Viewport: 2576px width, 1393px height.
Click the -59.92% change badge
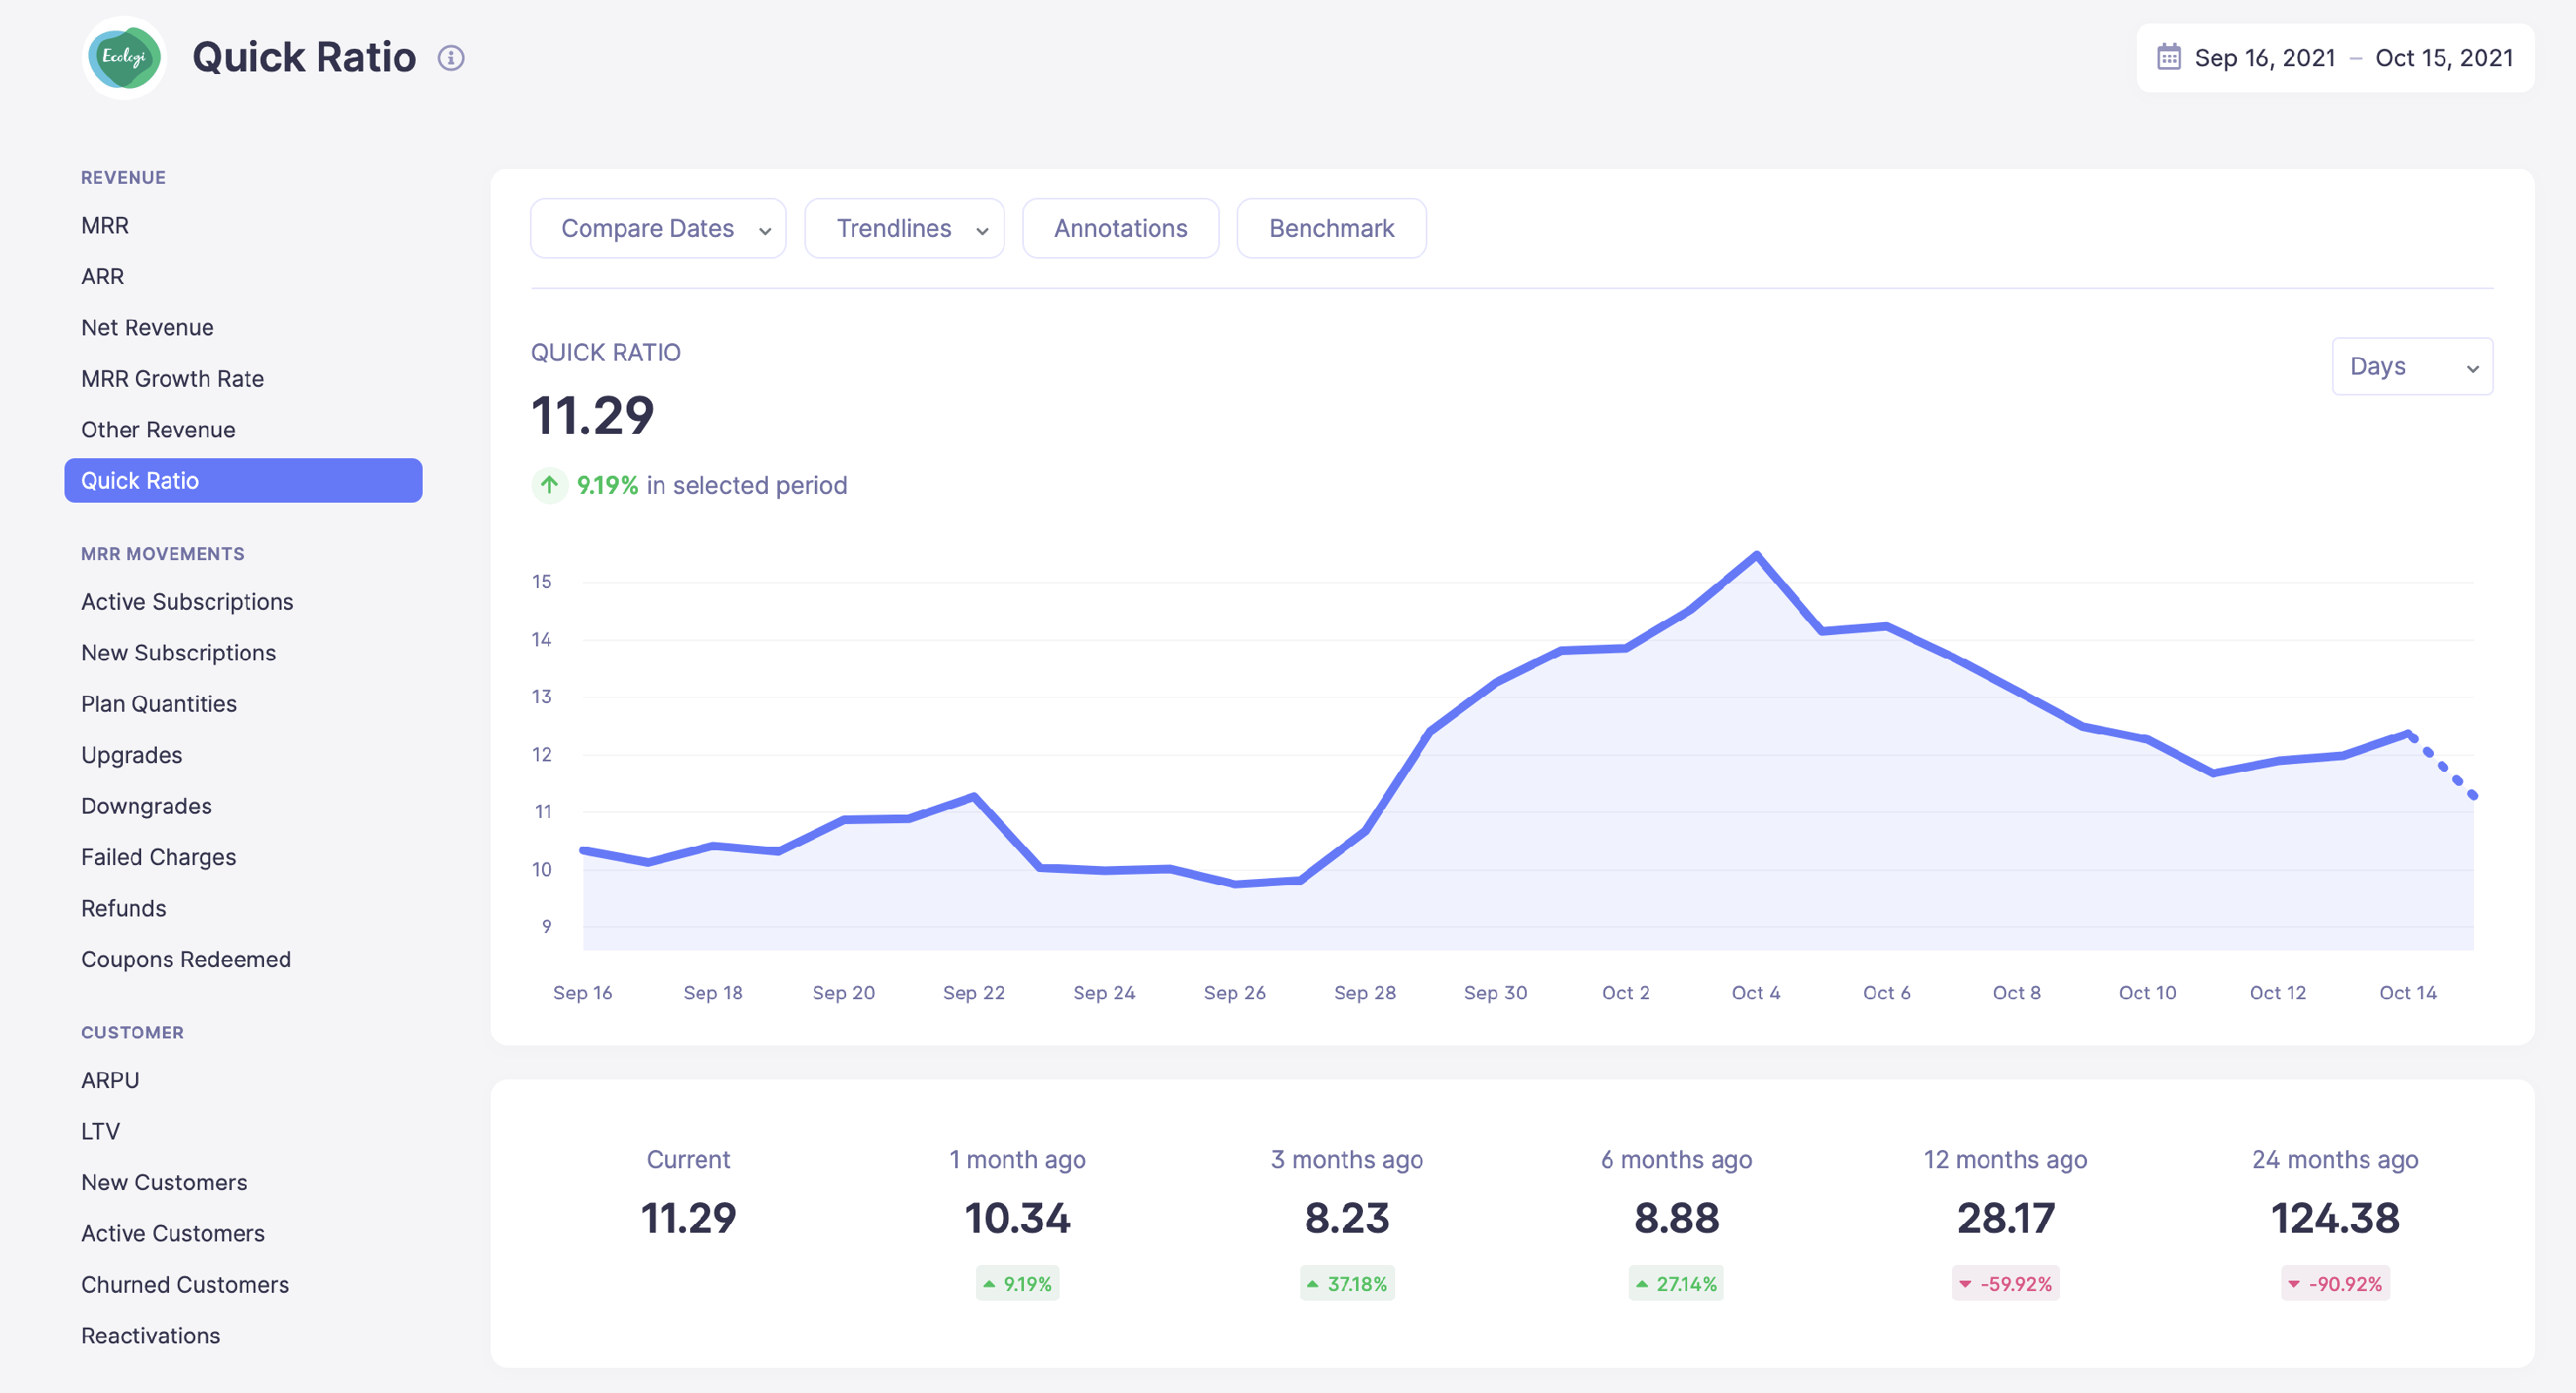click(2004, 1283)
